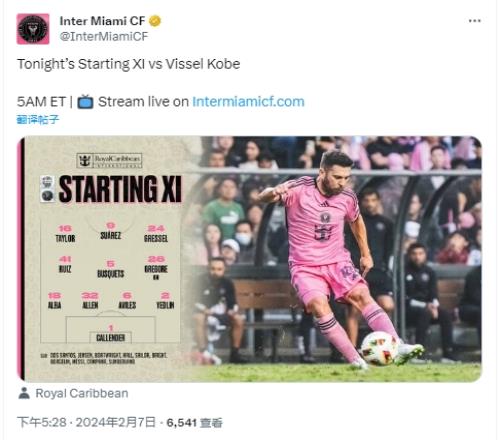500x440 pixels.
Task: Open the Inter Miami CF profile avatar
Action: coord(33,29)
